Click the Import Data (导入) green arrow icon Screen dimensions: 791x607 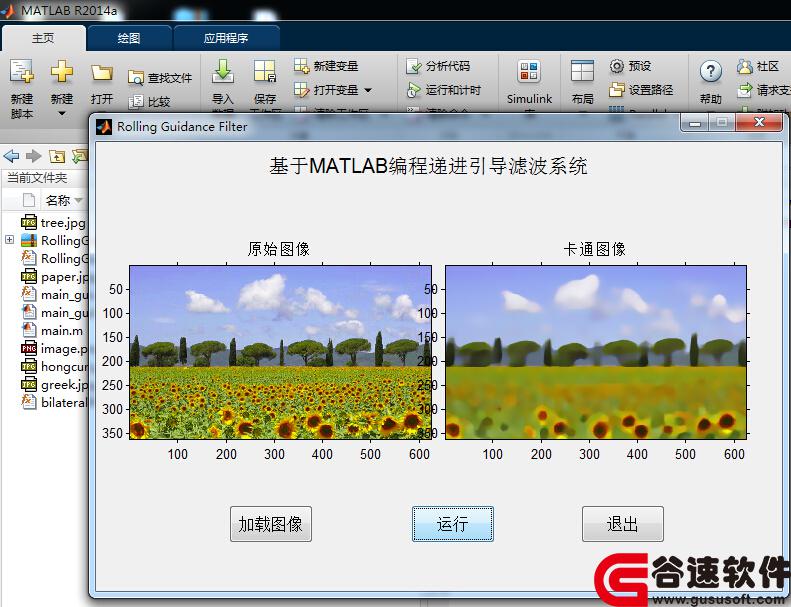pyautogui.click(x=222, y=71)
